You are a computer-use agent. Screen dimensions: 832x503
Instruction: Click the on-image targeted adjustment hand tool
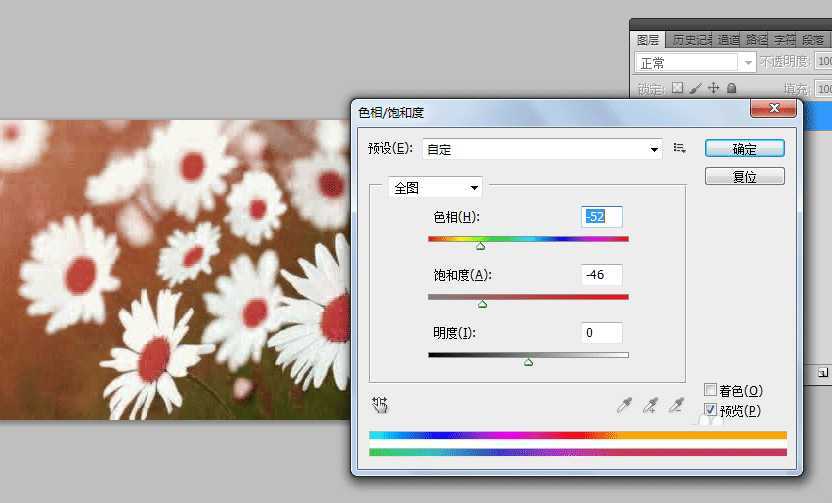click(x=380, y=404)
